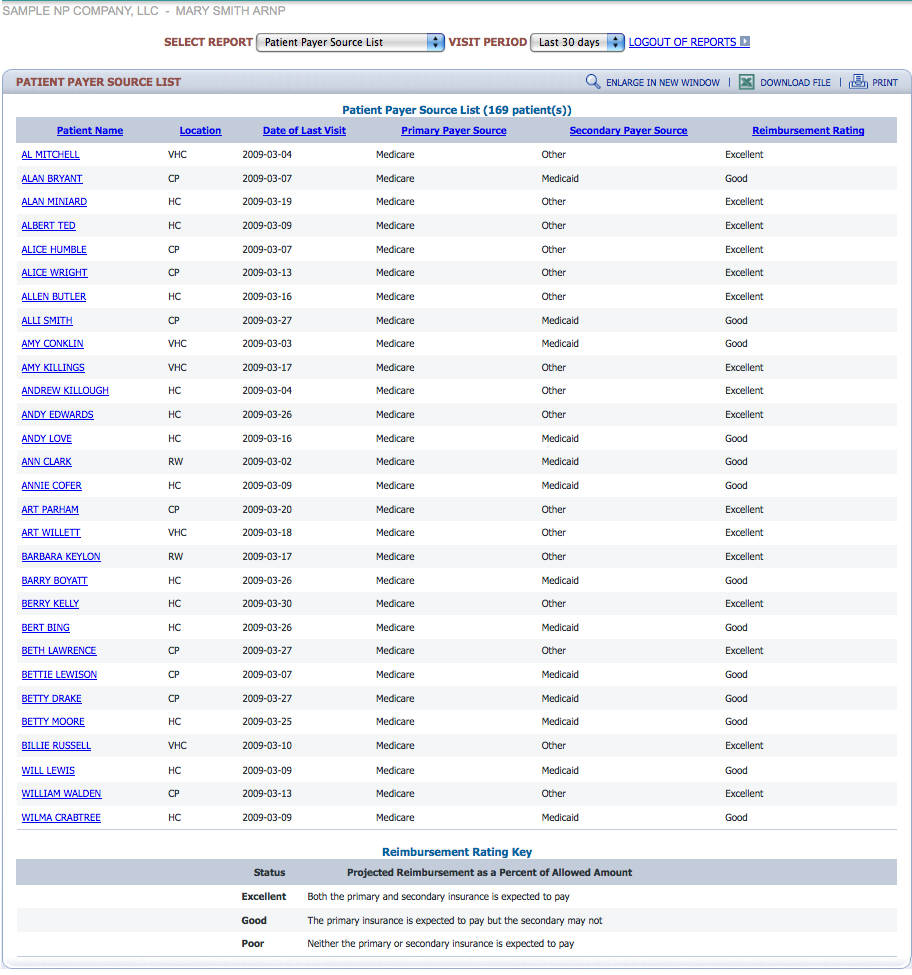Open patient ALAN BRYANT
The width and height of the screenshot is (912, 975).
[52, 178]
